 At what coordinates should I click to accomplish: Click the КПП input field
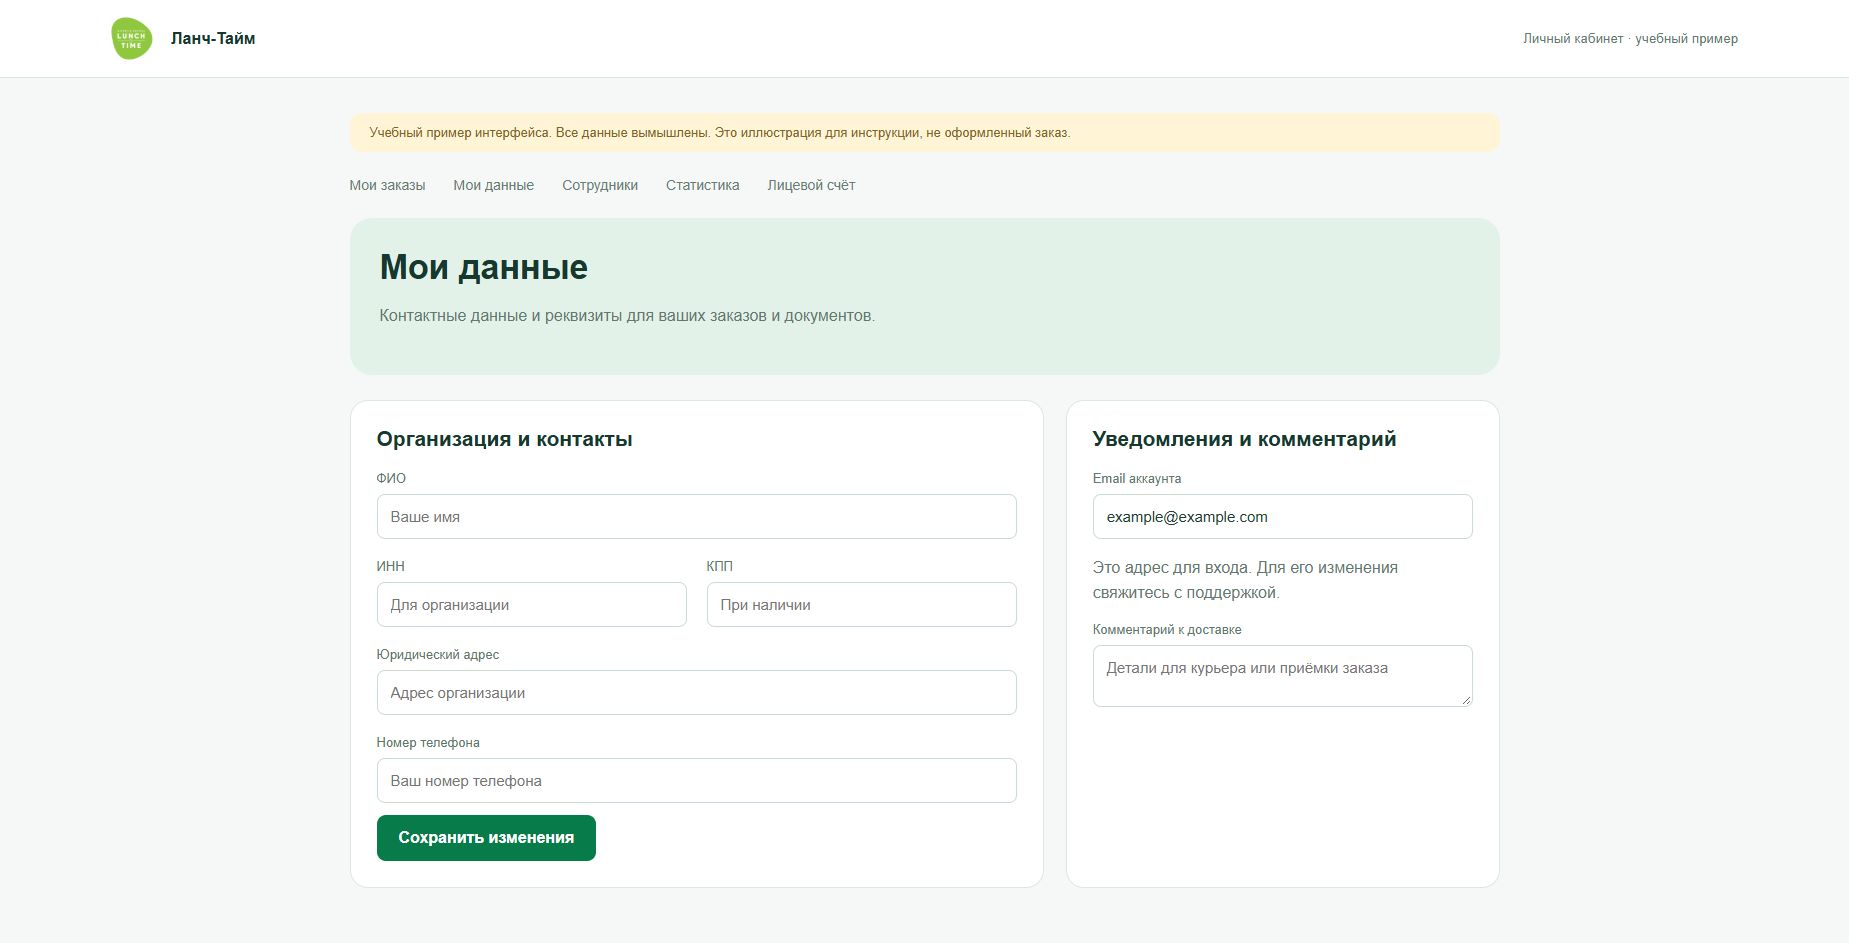click(861, 605)
